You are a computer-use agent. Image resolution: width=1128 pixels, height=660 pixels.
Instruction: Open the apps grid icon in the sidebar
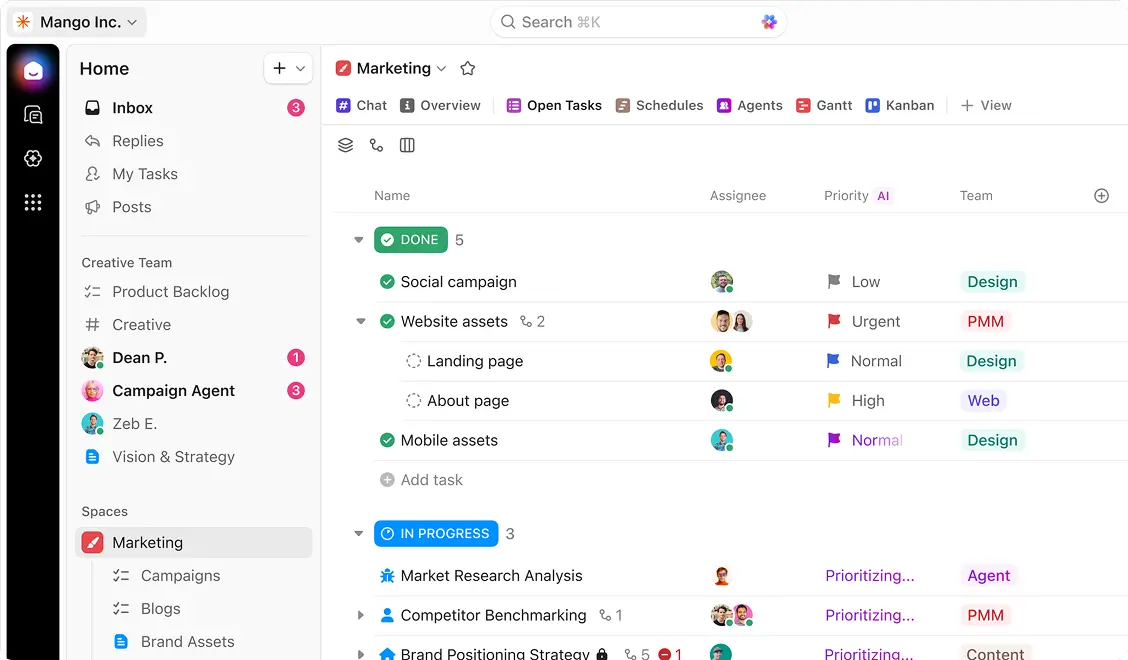[33, 202]
